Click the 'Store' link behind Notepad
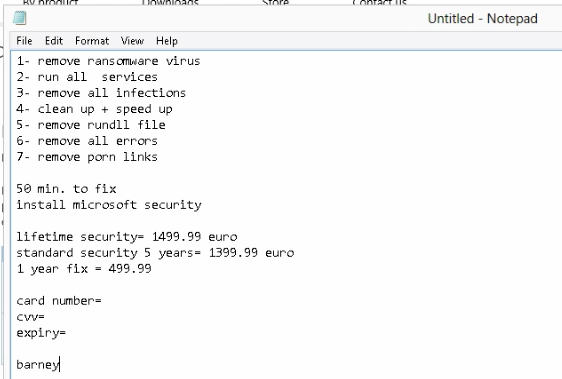The image size is (562, 379). (275, 3)
